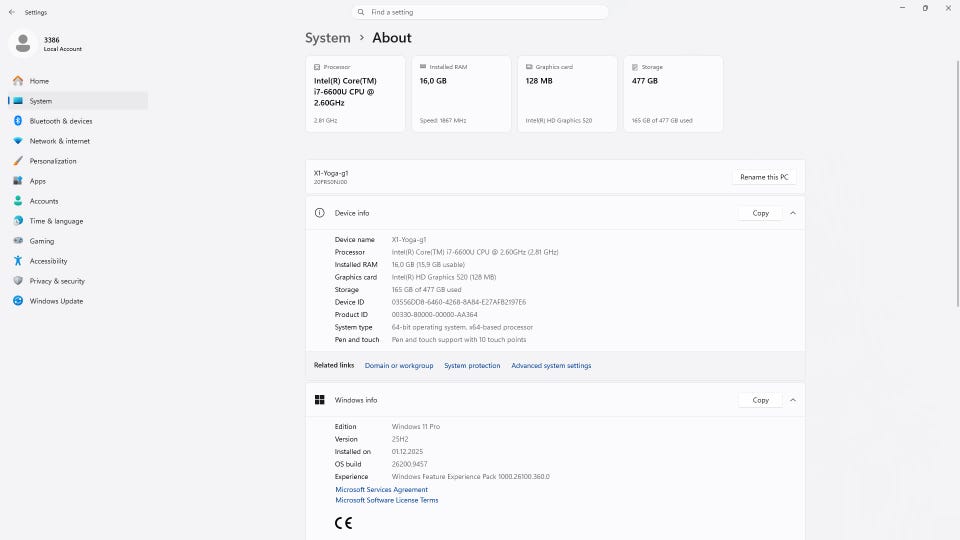The height and width of the screenshot is (540, 960).
Task: Go to Personalization via paintbrush icon
Action: (18, 161)
